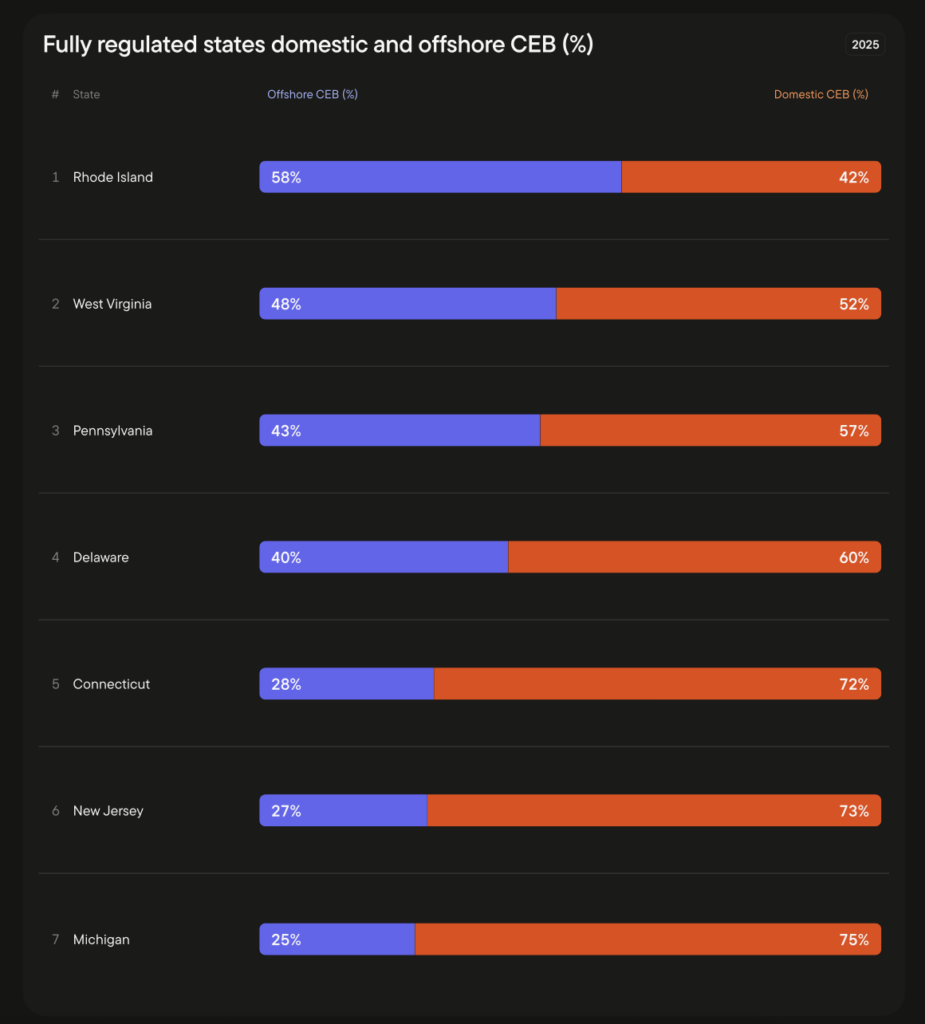
Task: Click Michigan's 25% offshore bar segment
Action: (338, 940)
